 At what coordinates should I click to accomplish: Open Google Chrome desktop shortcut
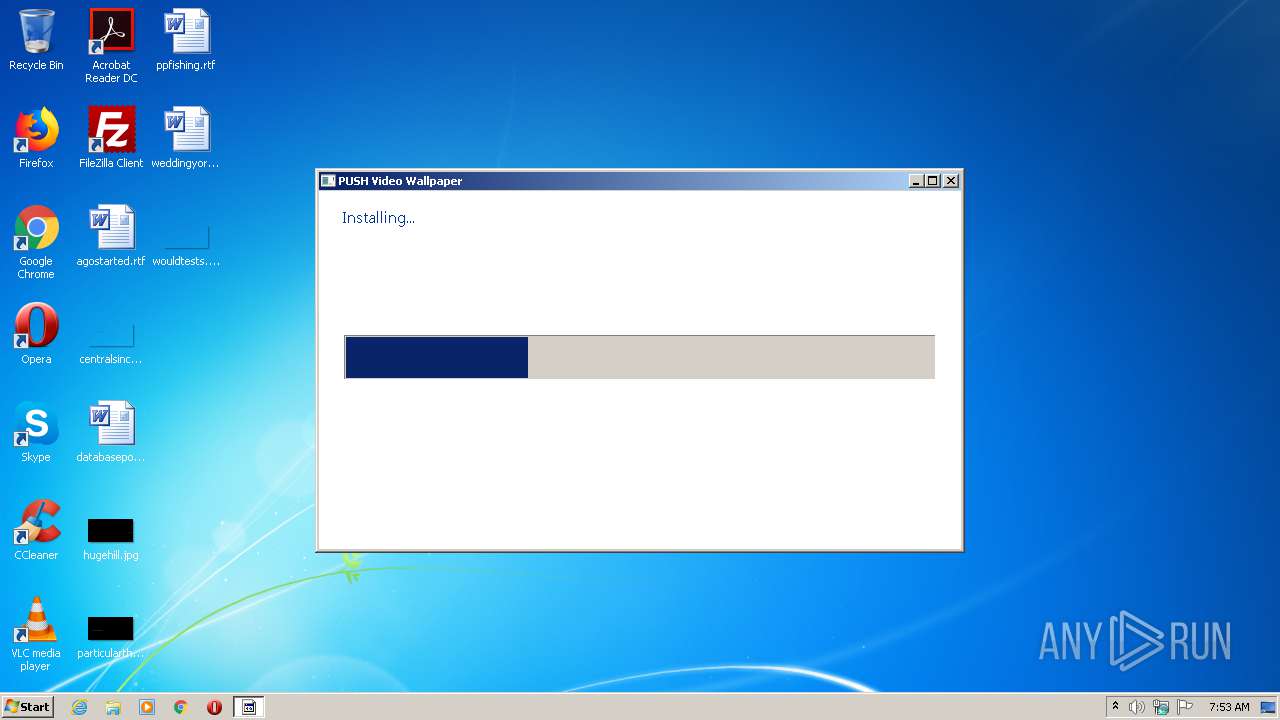(x=36, y=242)
